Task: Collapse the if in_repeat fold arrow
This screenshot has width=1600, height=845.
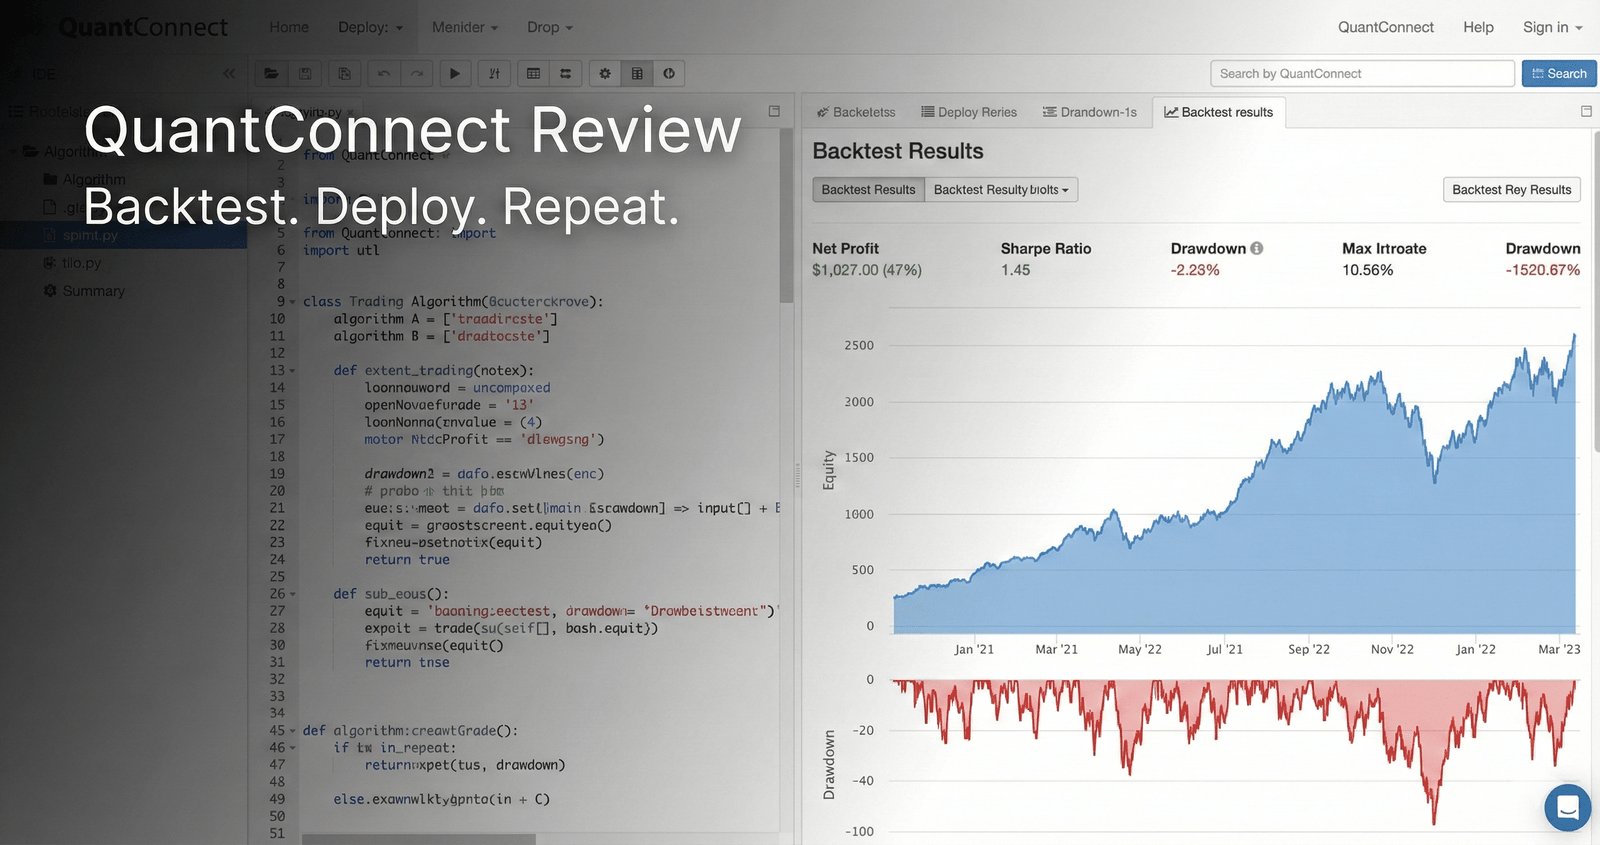Action: [x=292, y=748]
